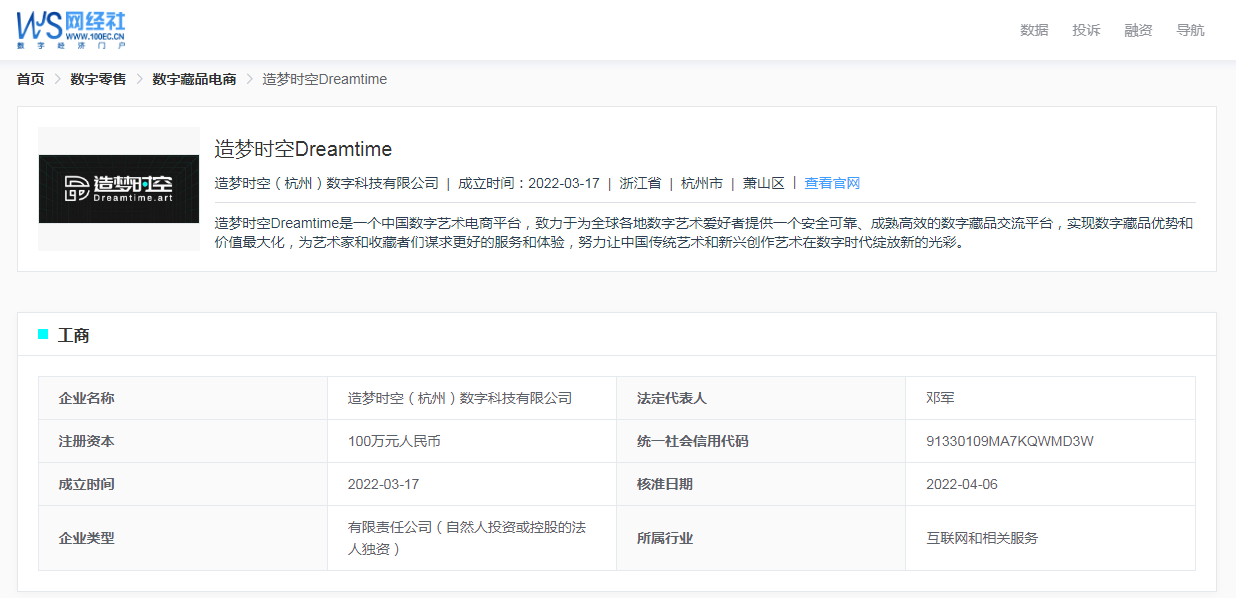Click 萧山区 in the company info line
Image resolution: width=1236 pixels, height=598 pixels.
pos(764,183)
